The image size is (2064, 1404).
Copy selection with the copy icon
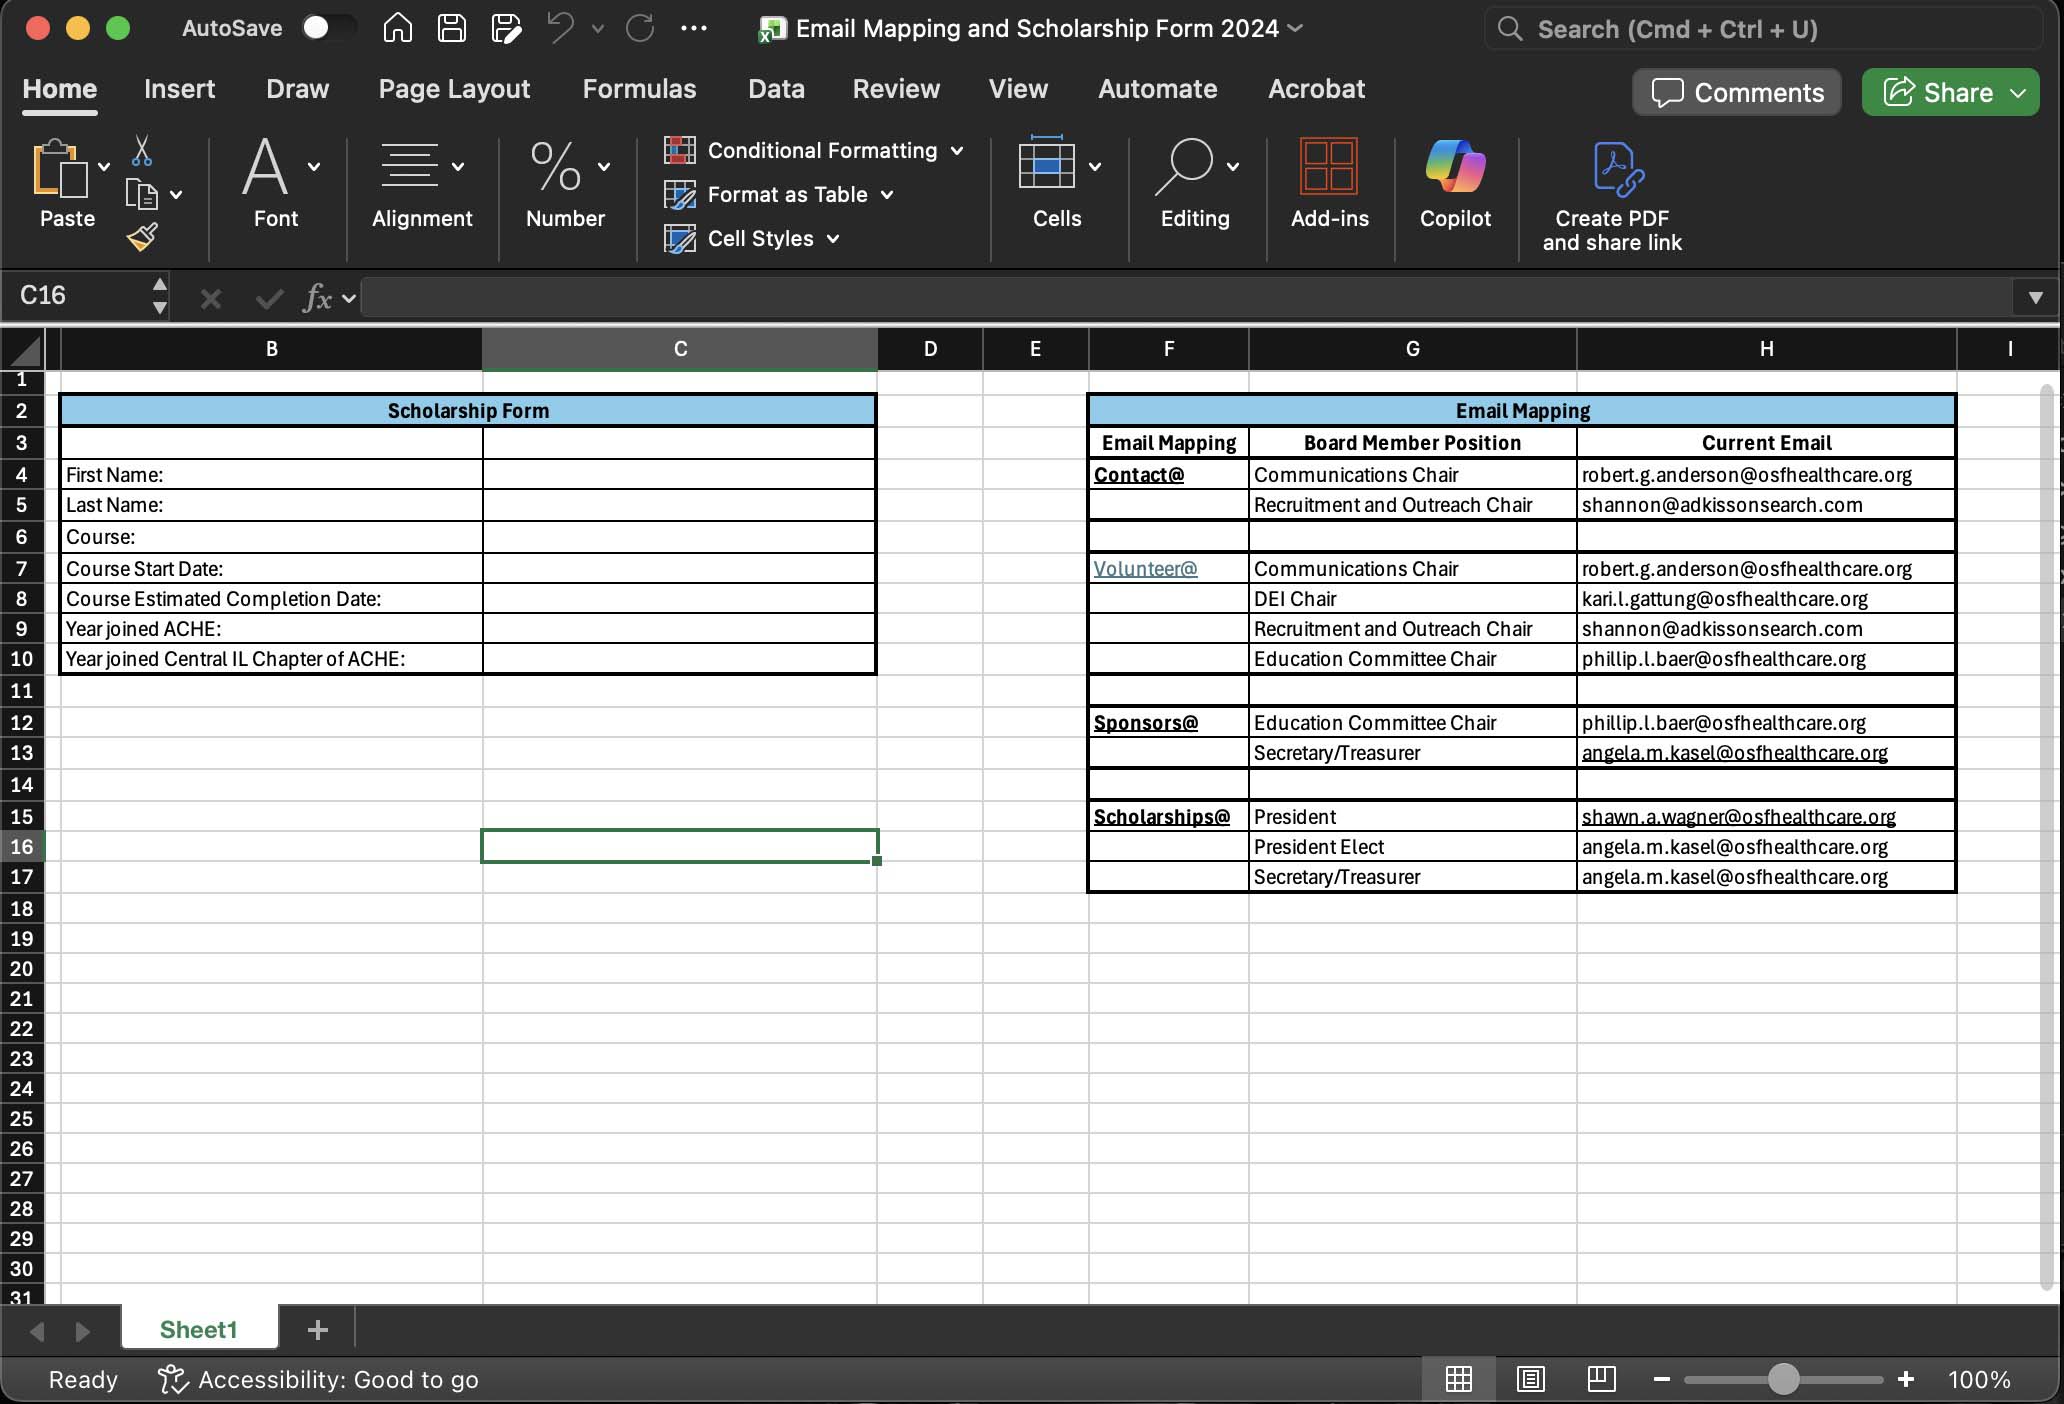tap(142, 194)
